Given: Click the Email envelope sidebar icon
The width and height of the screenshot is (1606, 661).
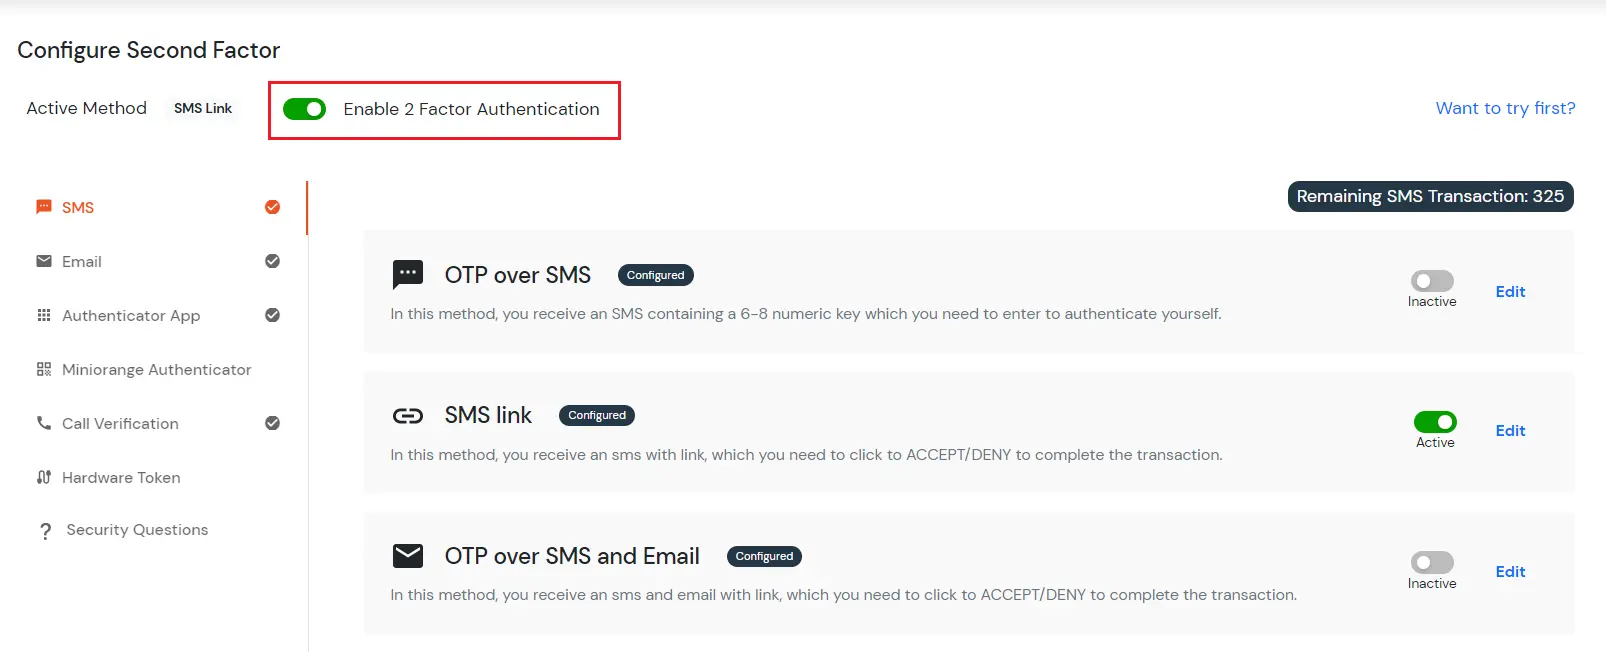Looking at the screenshot, I should [44, 261].
